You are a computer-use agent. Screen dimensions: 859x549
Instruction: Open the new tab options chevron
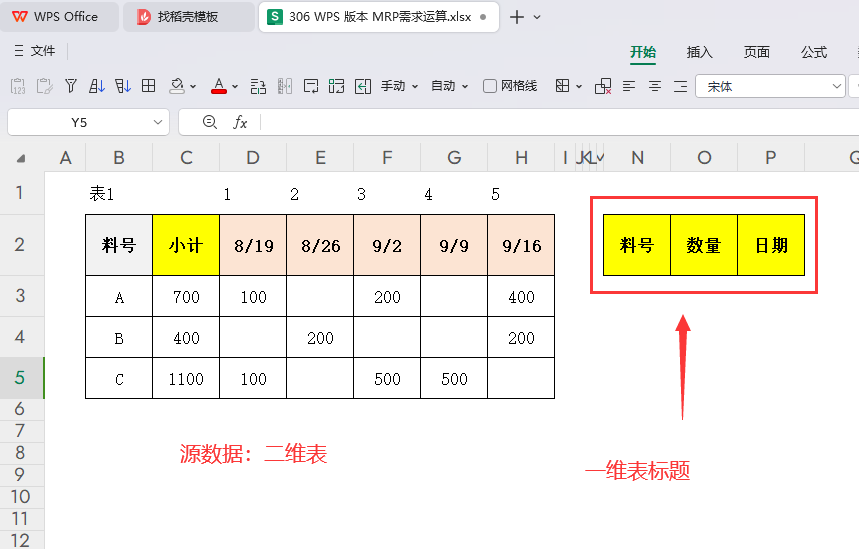click(x=537, y=18)
